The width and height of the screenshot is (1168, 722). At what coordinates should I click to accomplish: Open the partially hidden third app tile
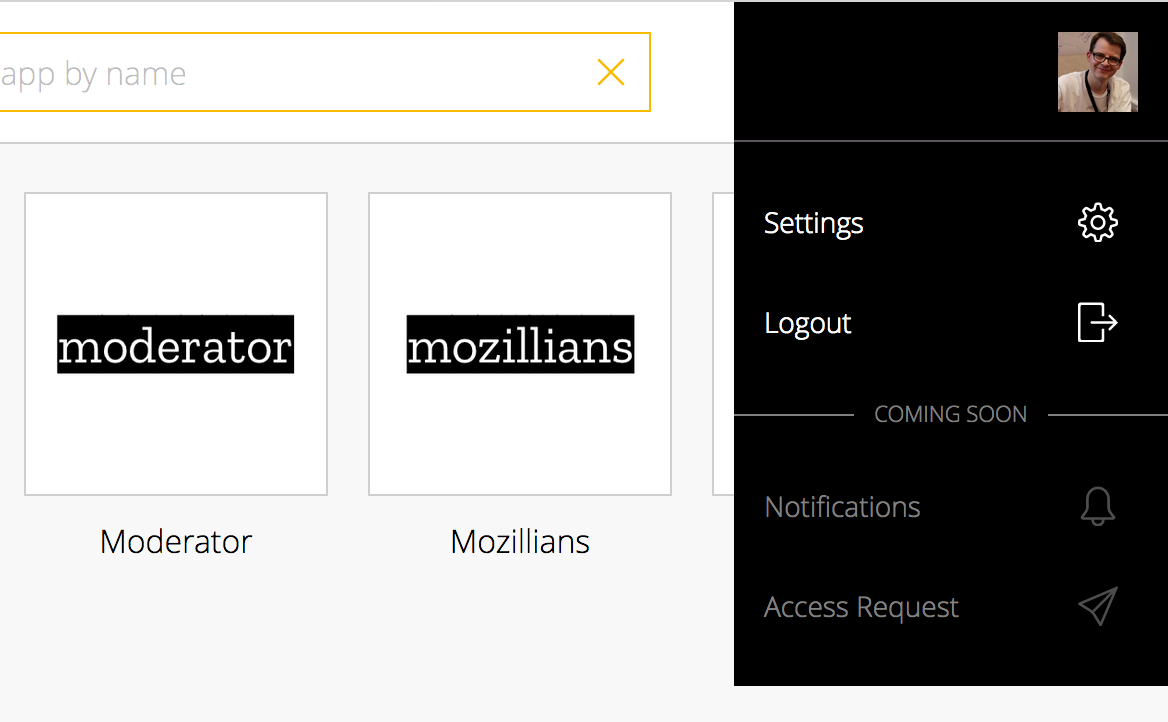click(723, 343)
